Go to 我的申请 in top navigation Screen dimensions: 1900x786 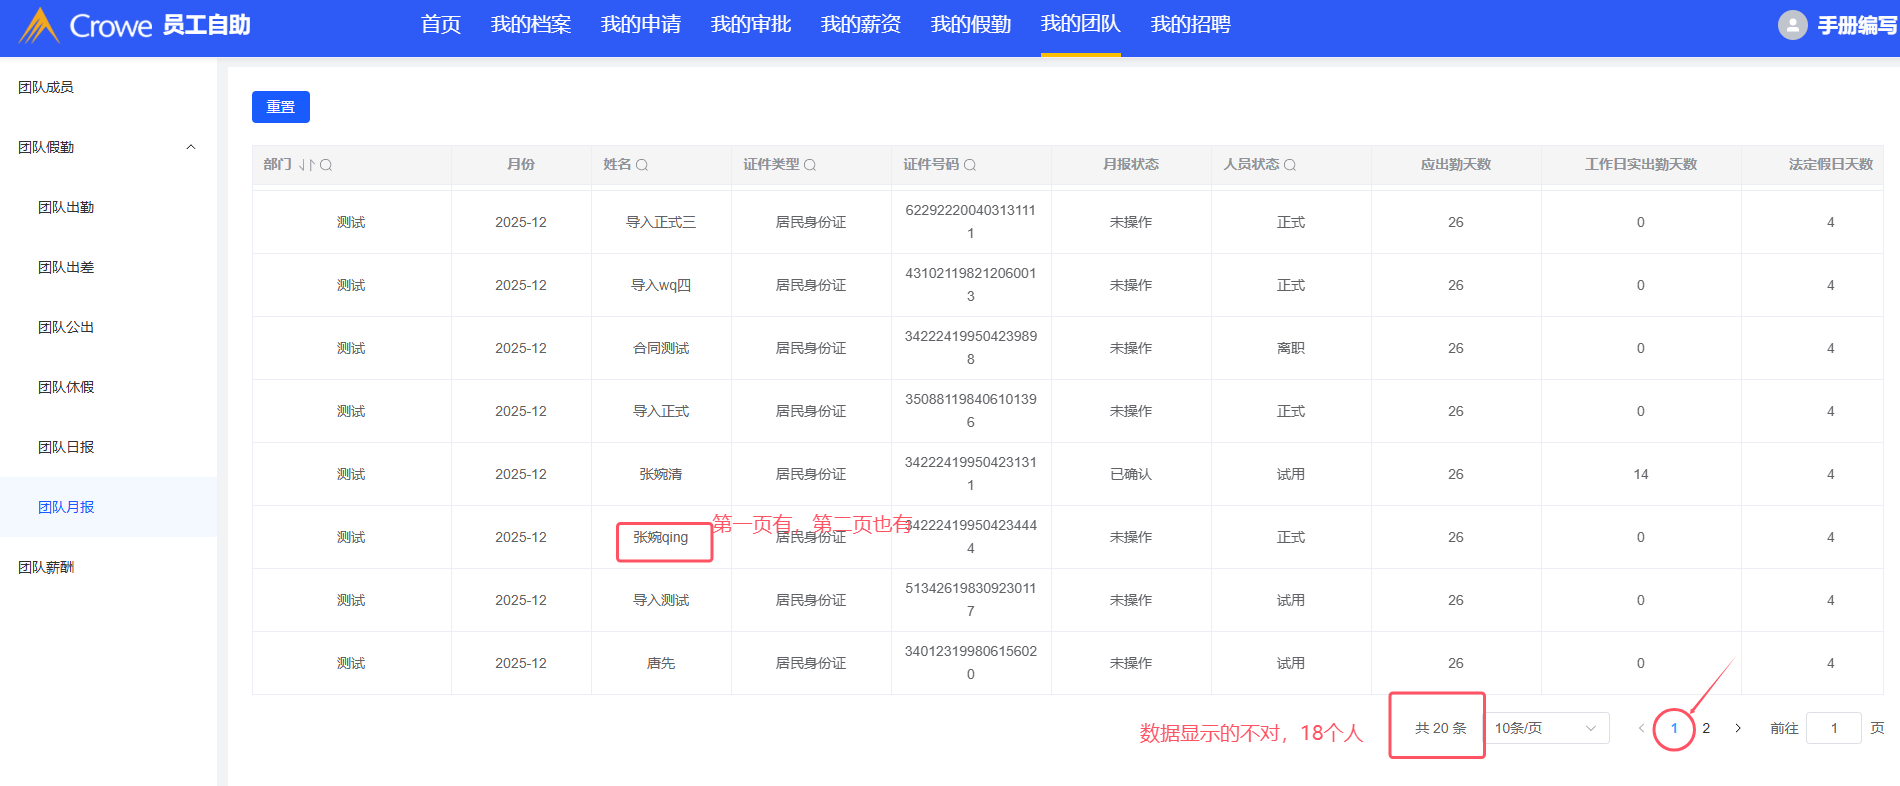click(x=641, y=25)
